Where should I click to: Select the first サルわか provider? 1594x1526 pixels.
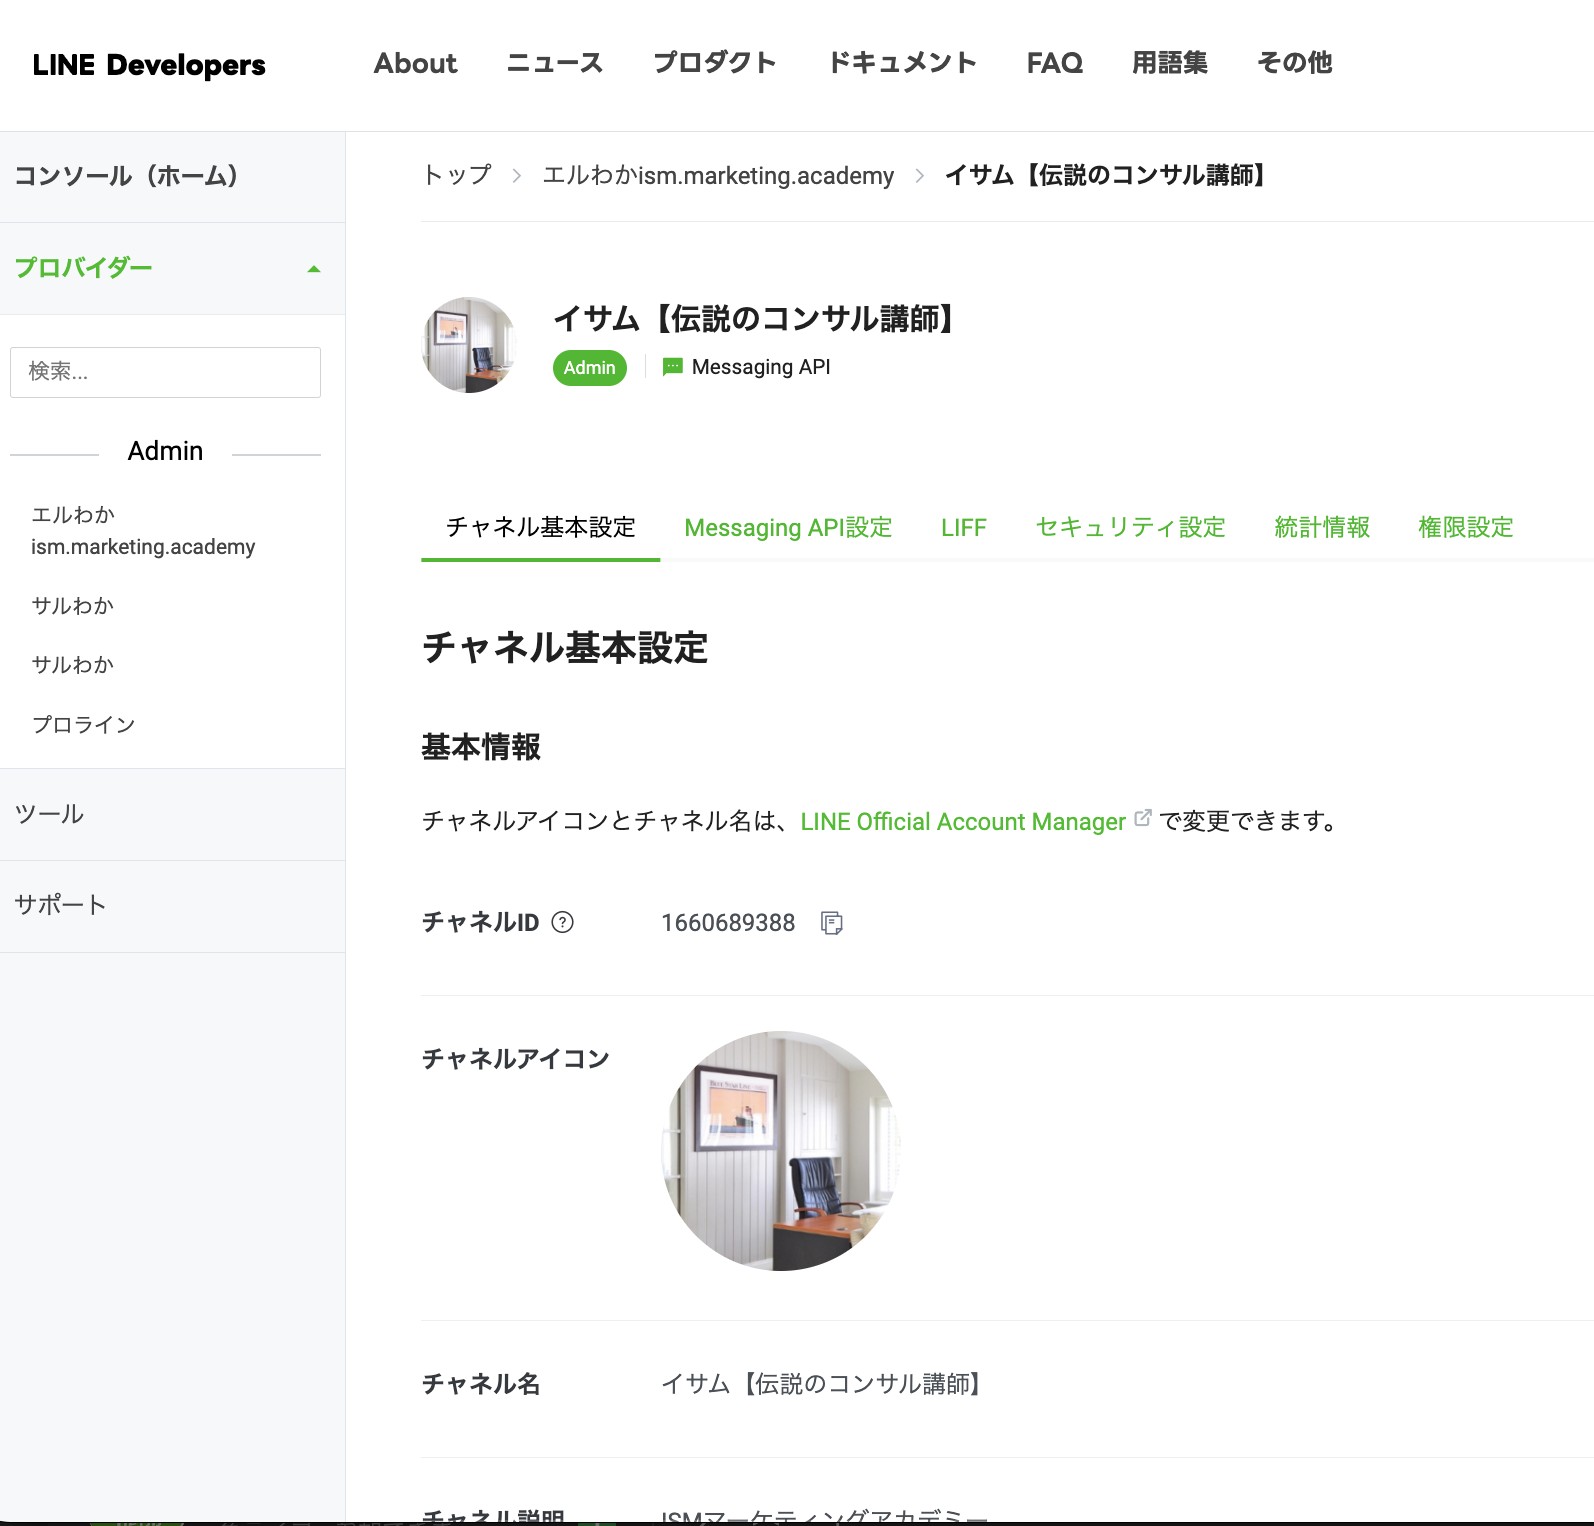pyautogui.click(x=73, y=605)
